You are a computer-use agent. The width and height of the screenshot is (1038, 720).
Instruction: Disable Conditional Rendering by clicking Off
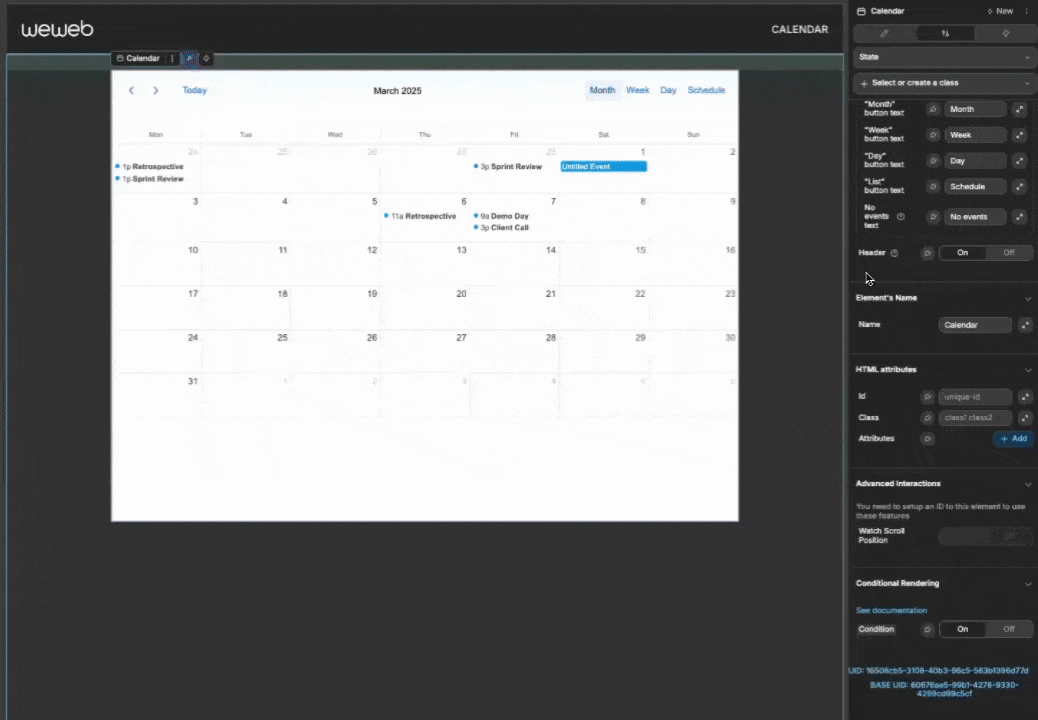point(1008,629)
